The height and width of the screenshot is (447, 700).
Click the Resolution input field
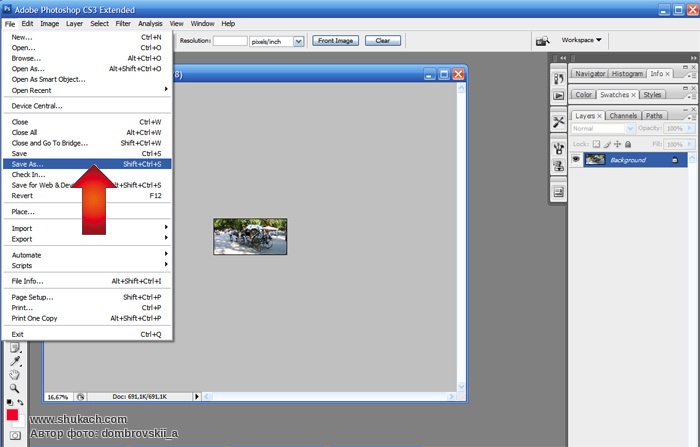click(230, 41)
